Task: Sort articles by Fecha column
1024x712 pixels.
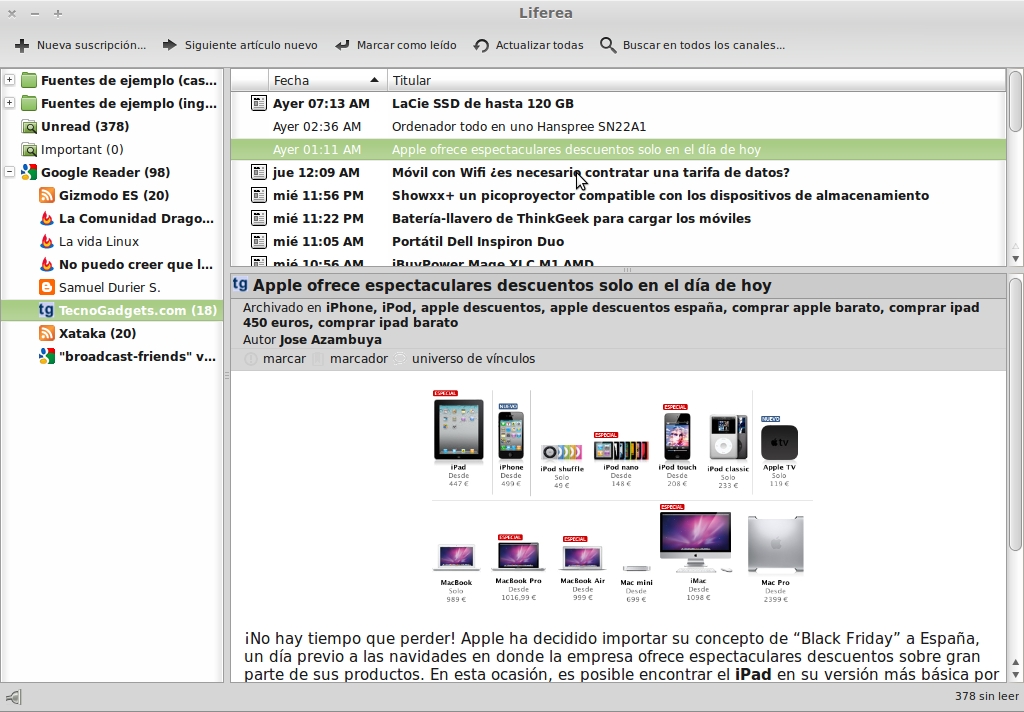Action: (x=327, y=80)
